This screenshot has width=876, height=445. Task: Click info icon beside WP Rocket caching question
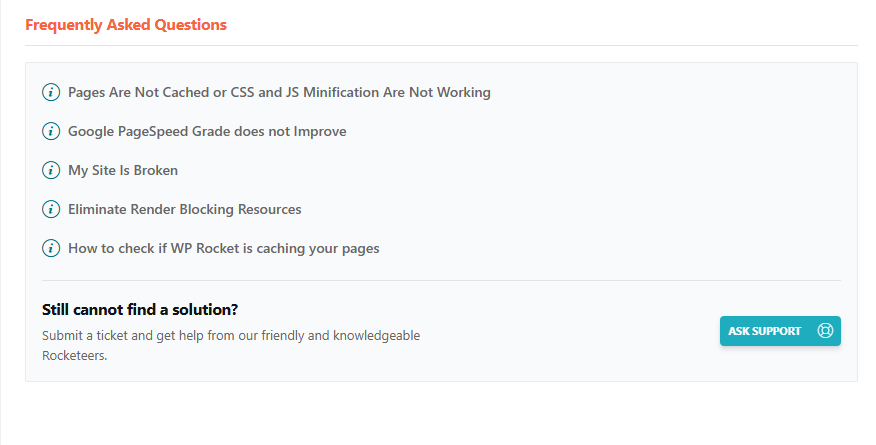click(x=51, y=248)
